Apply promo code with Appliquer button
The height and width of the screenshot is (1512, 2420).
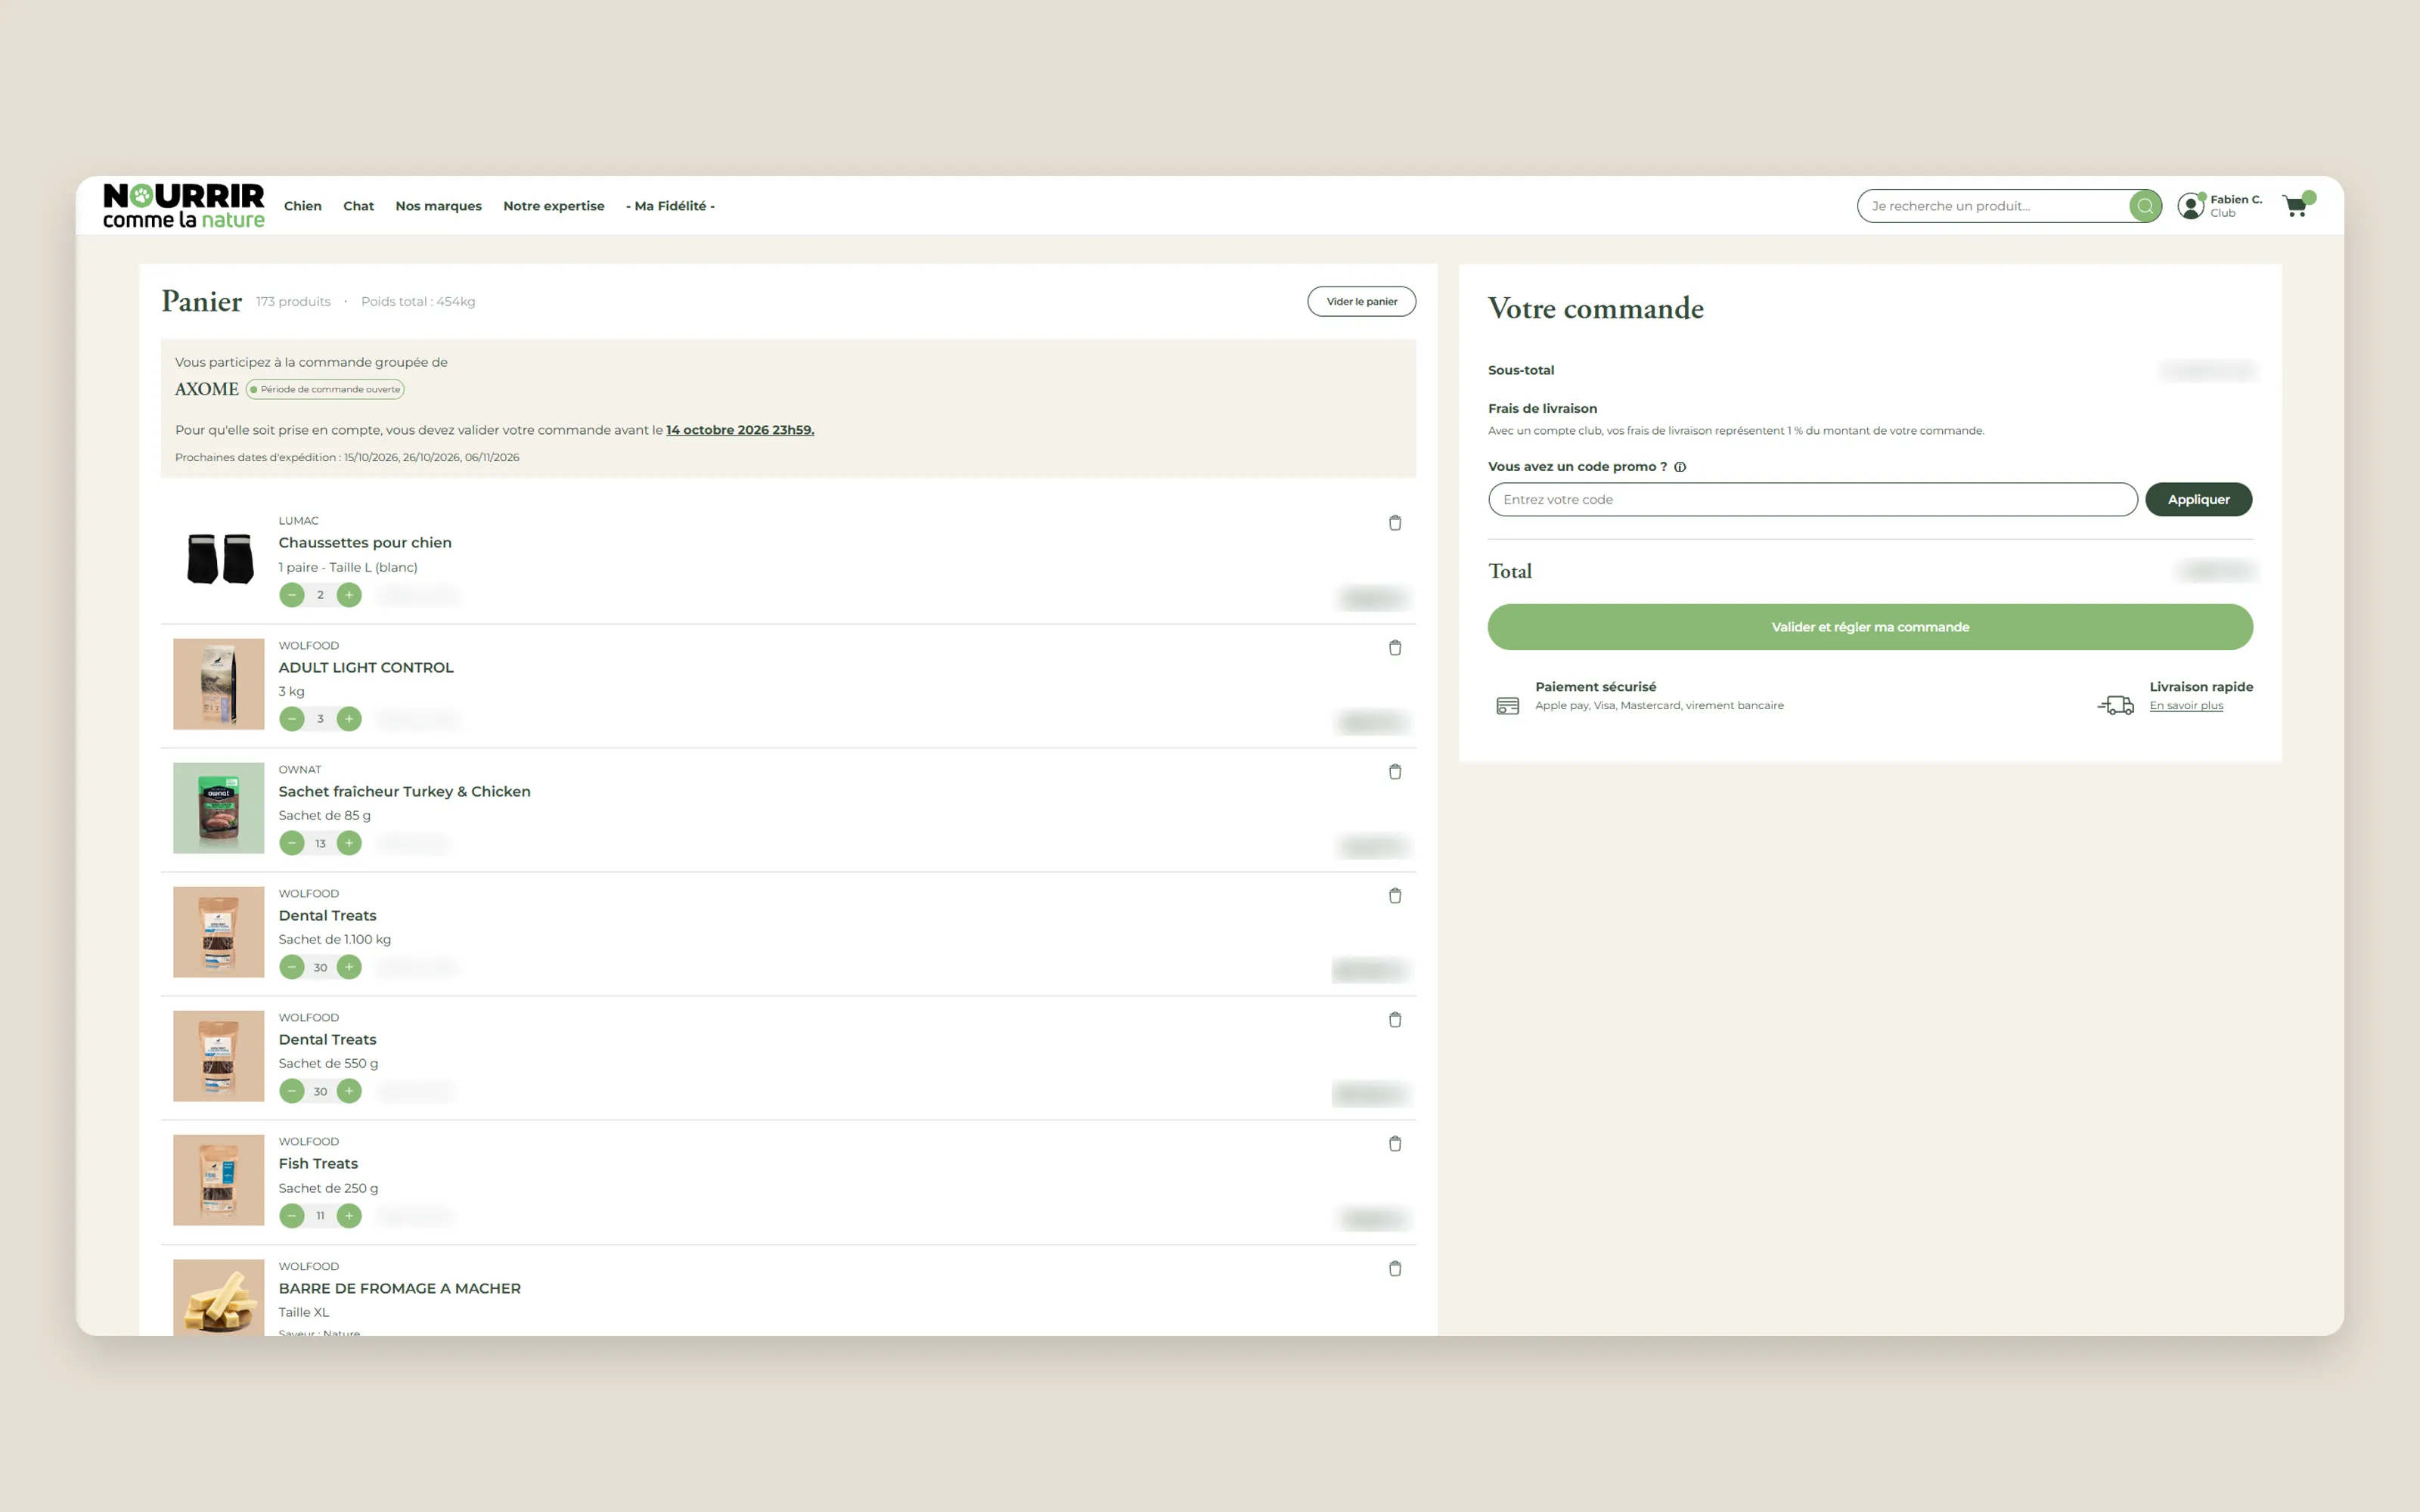2198,499
